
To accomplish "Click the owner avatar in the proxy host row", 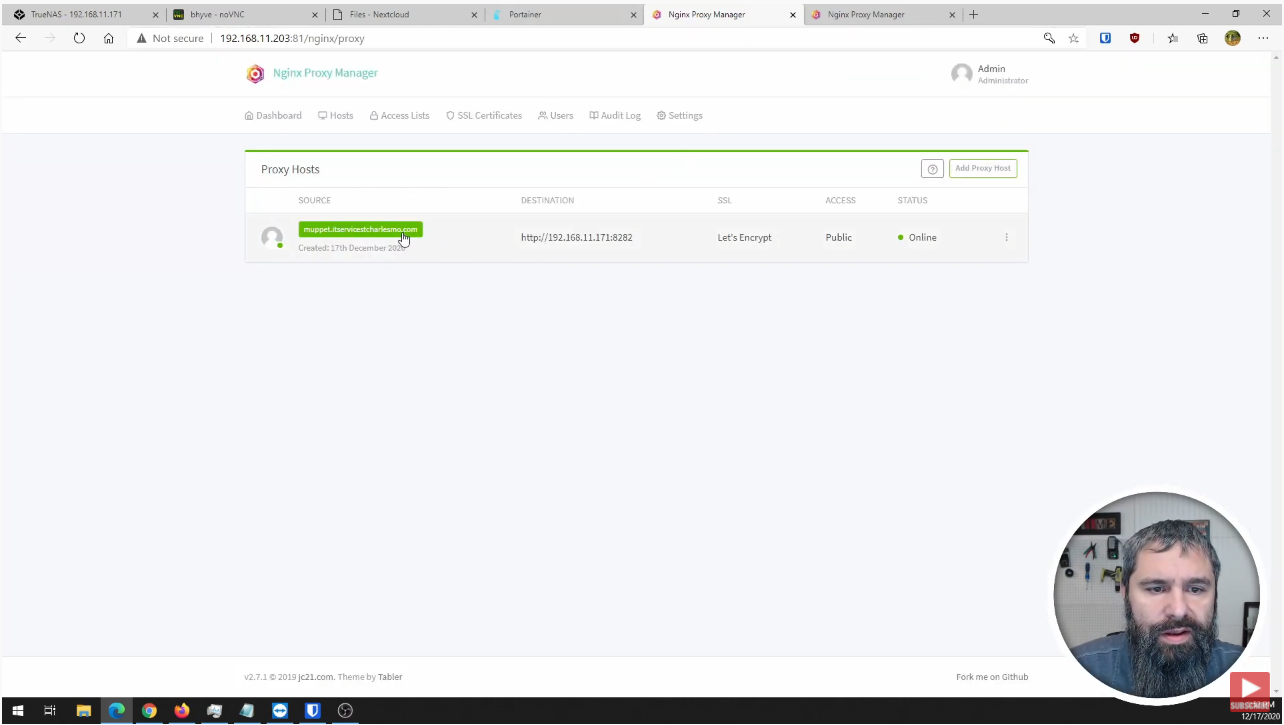I will [272, 237].
